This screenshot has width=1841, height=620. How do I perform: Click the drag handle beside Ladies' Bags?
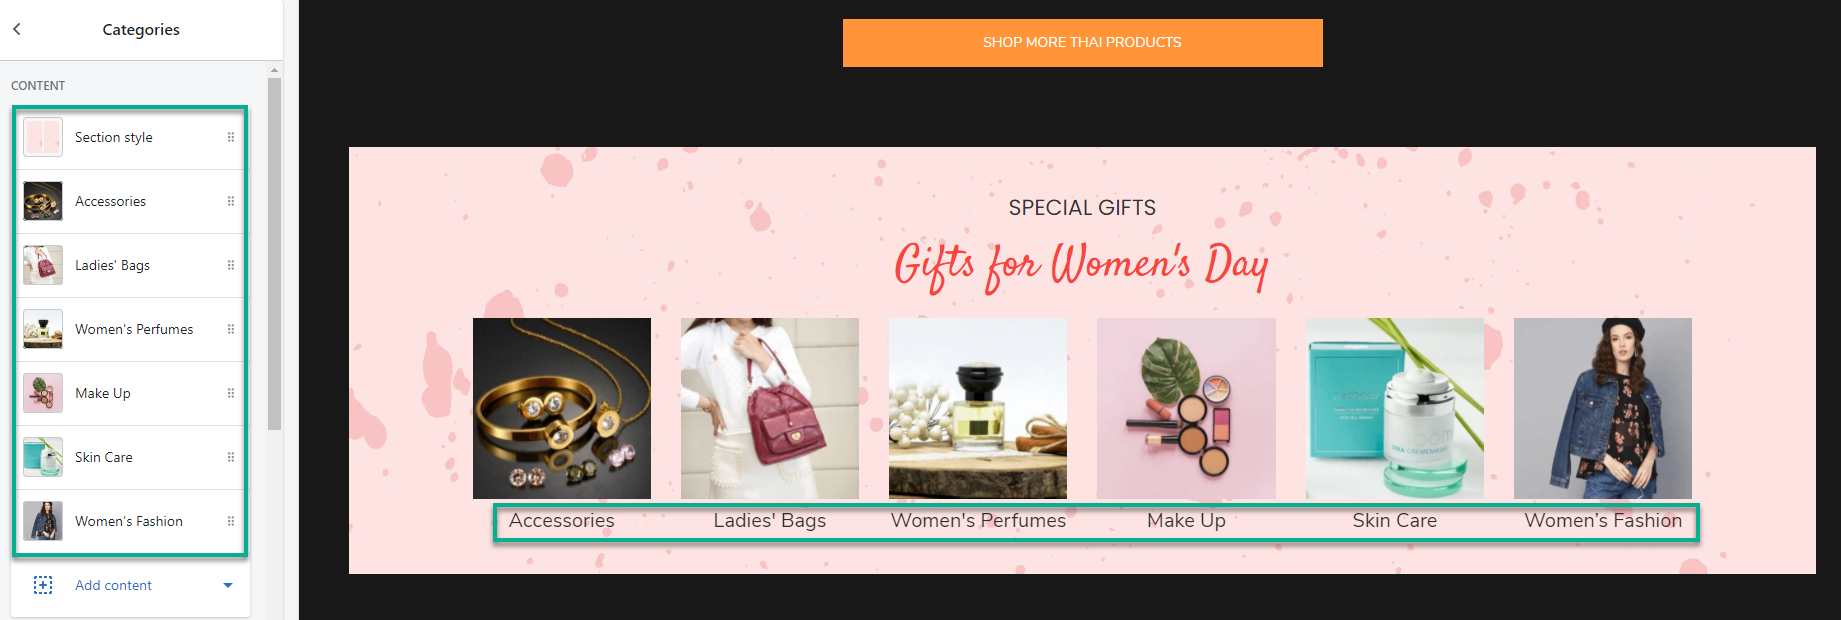pyautogui.click(x=231, y=265)
